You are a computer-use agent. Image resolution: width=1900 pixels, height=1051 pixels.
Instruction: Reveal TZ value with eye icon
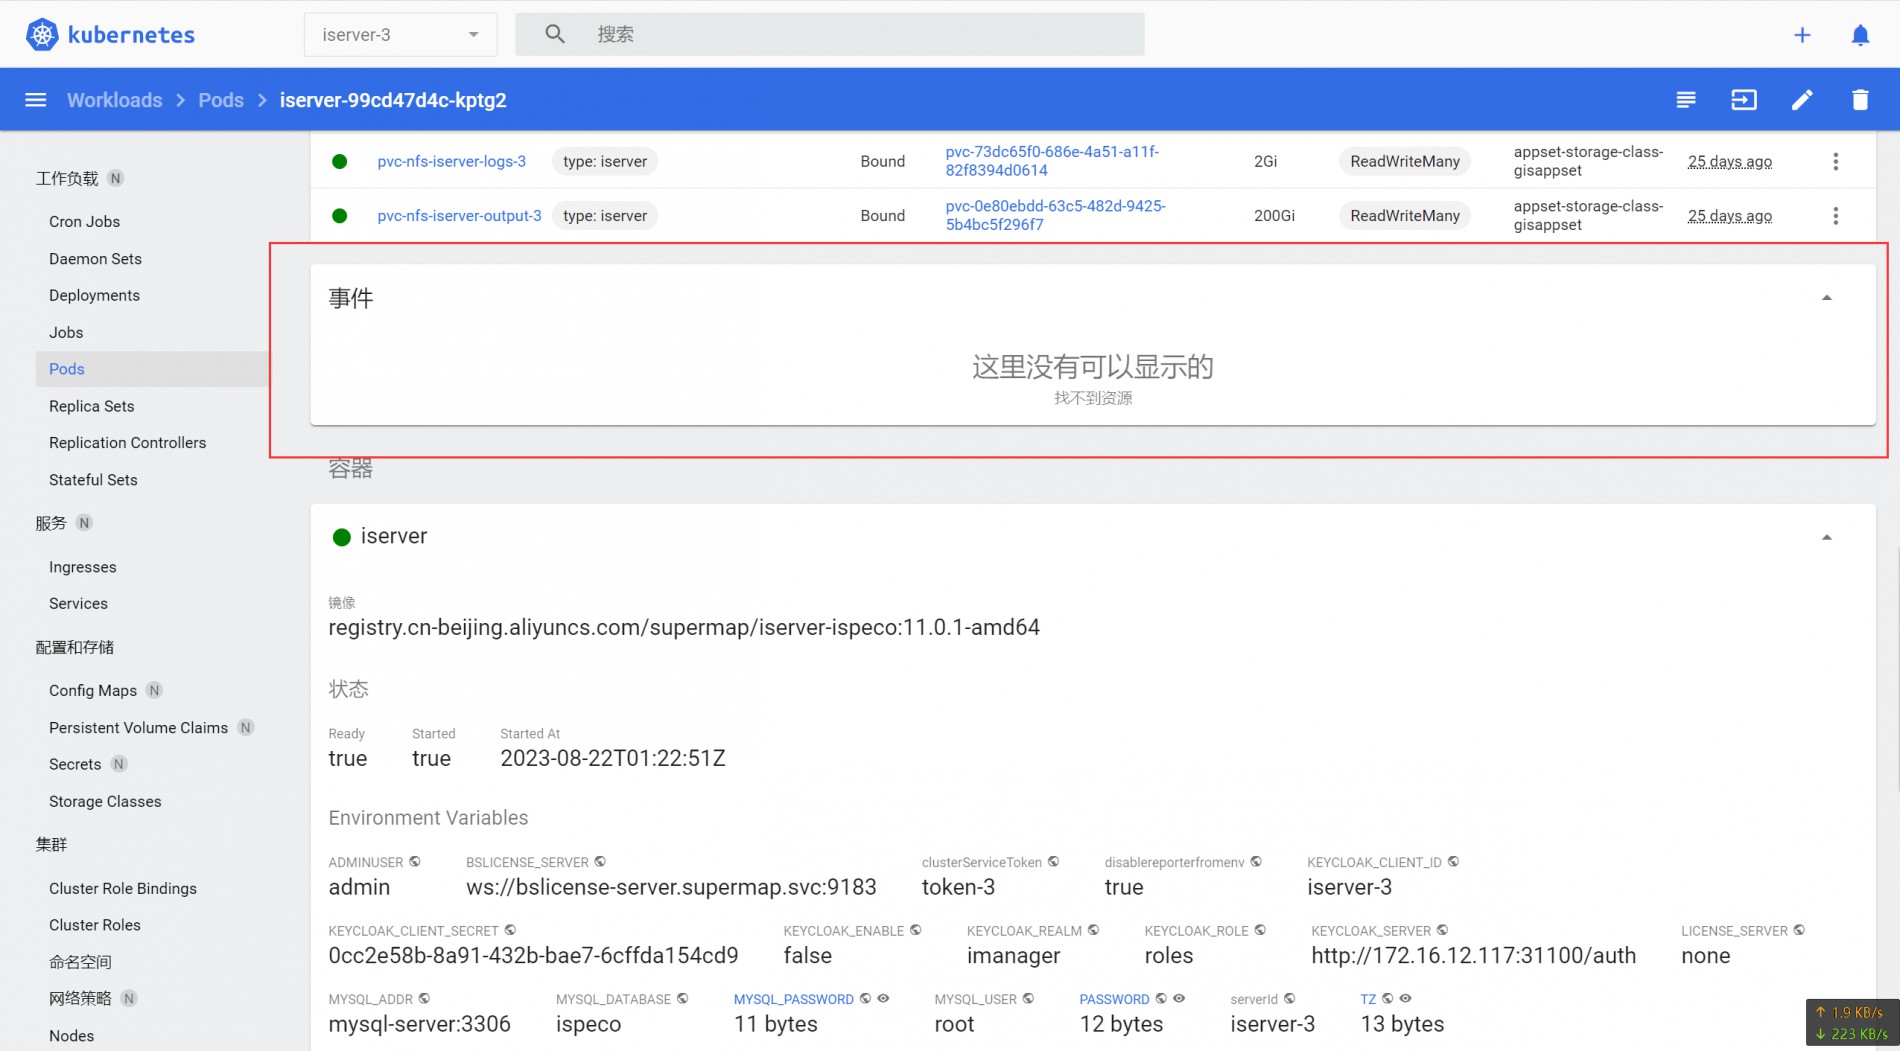[x=1405, y=998]
